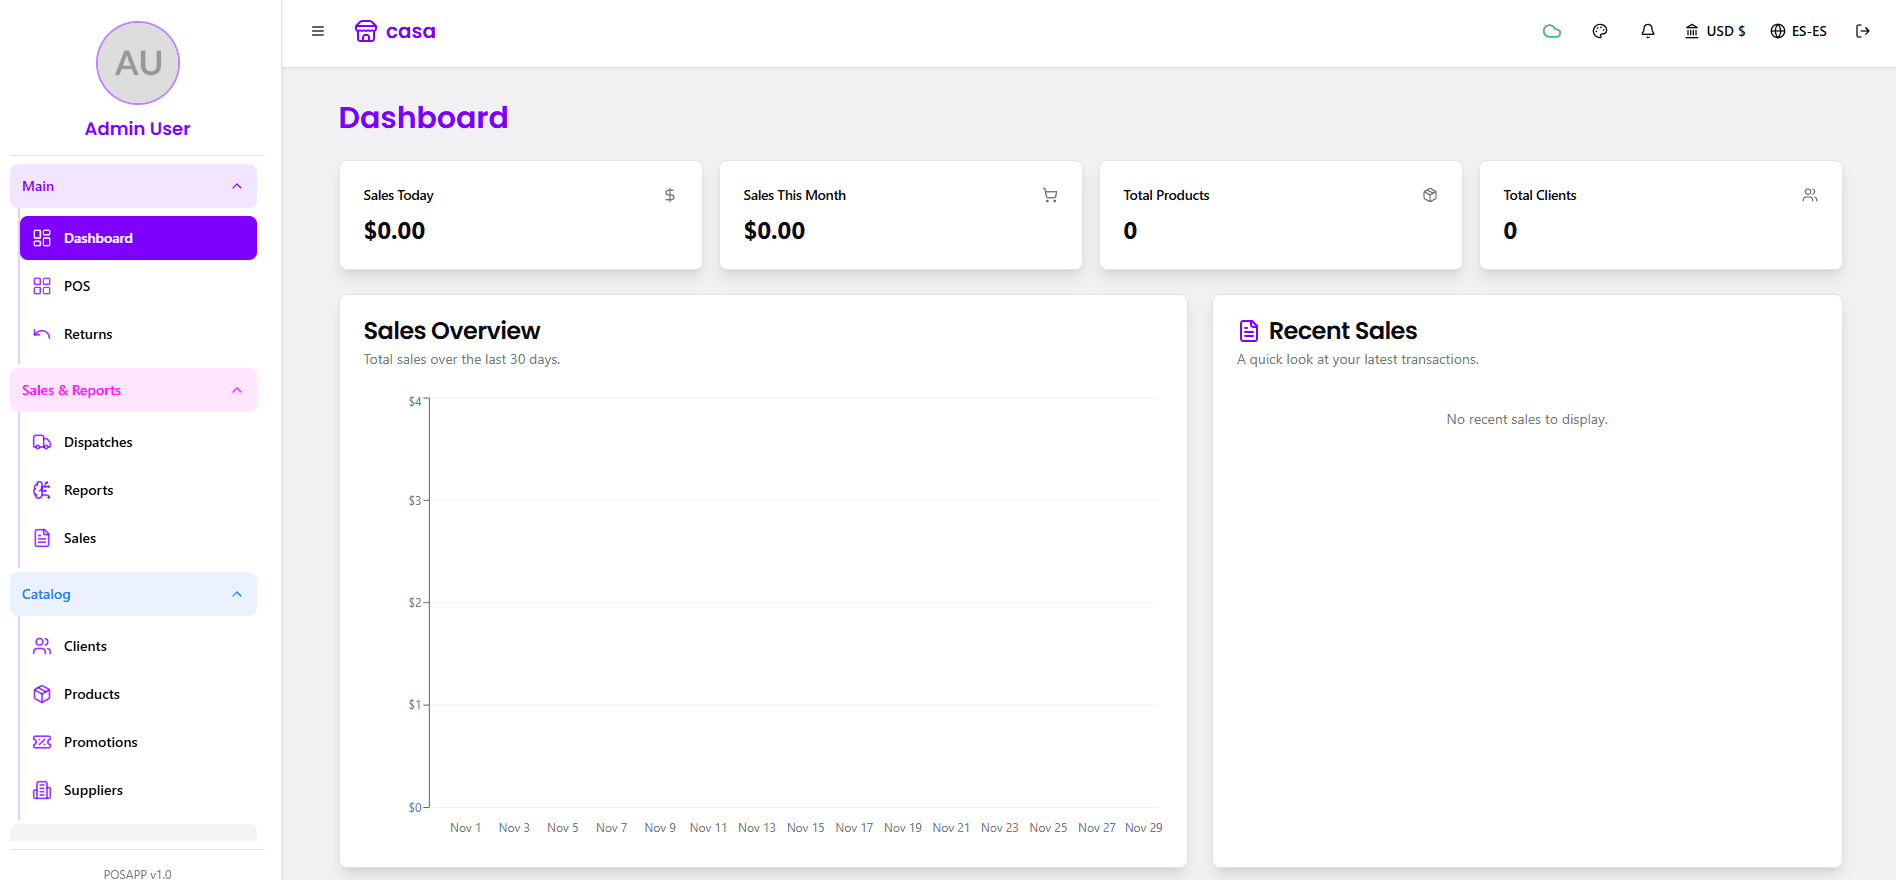This screenshot has height=880, width=1896.
Task: Click the dollar icon on Sales Today card
Action: click(670, 195)
